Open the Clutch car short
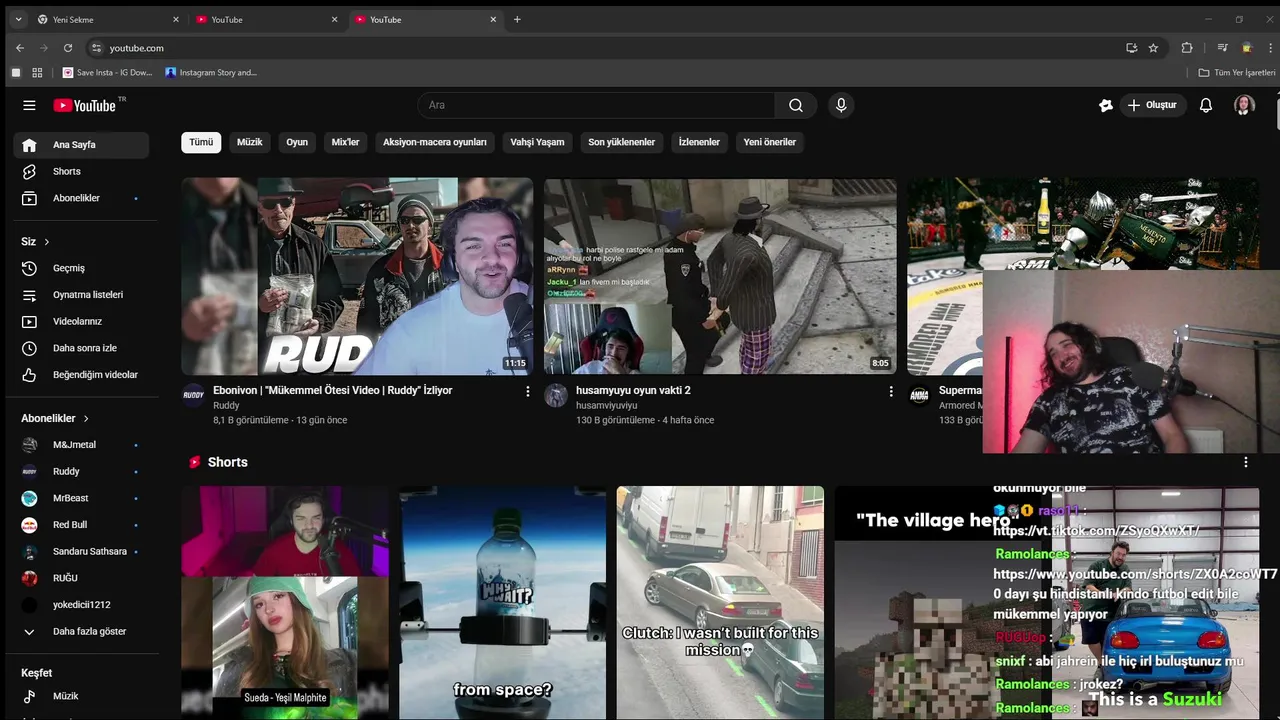The height and width of the screenshot is (720, 1280). (721, 603)
